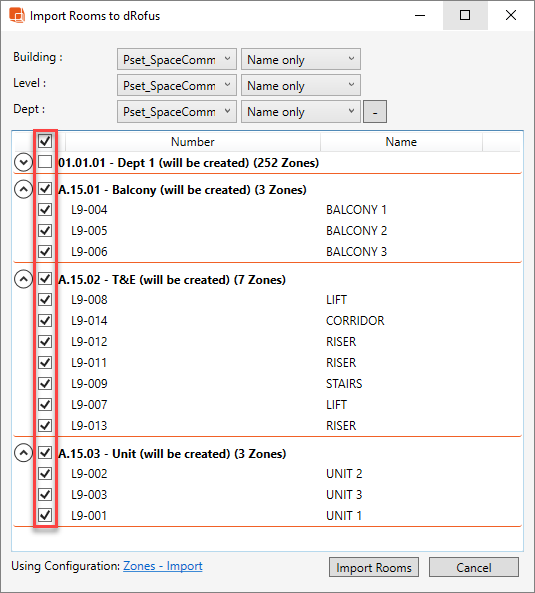Collapse the A.15.01 Balcony group
Image resolution: width=535 pixels, height=593 pixels.
[x=23, y=189]
